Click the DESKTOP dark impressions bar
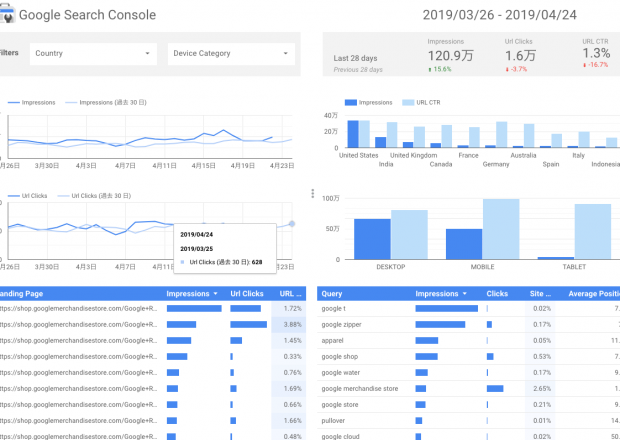The height and width of the screenshot is (440, 620). pos(372,239)
